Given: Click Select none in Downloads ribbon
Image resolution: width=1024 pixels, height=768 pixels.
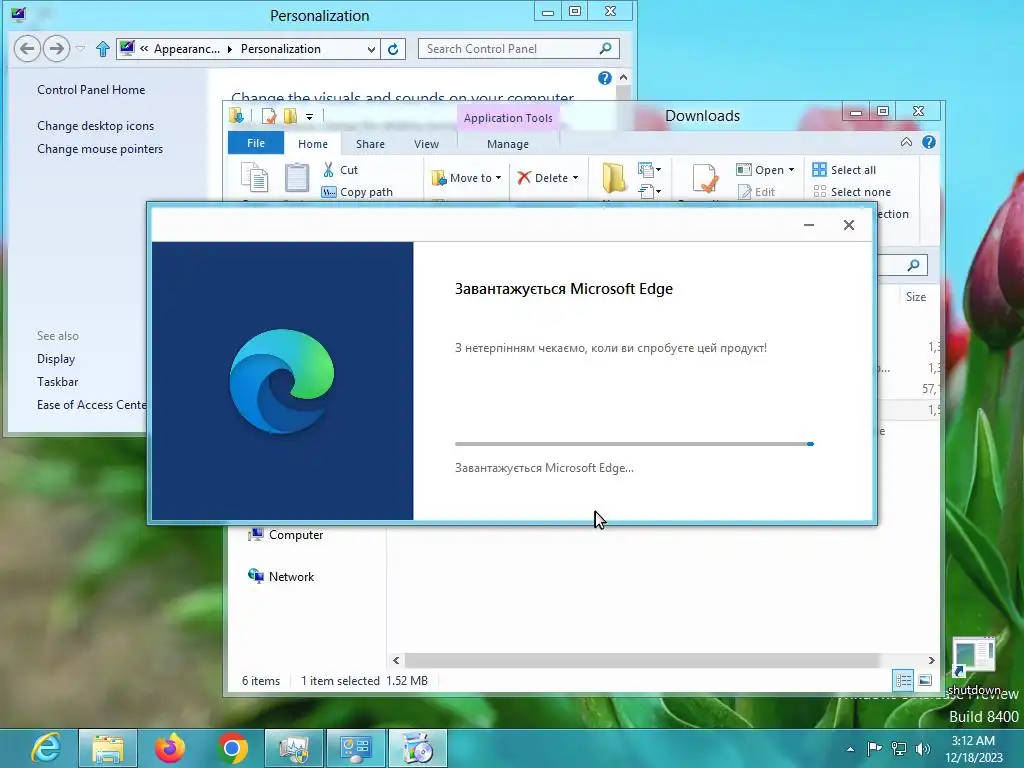Looking at the screenshot, I should (852, 192).
